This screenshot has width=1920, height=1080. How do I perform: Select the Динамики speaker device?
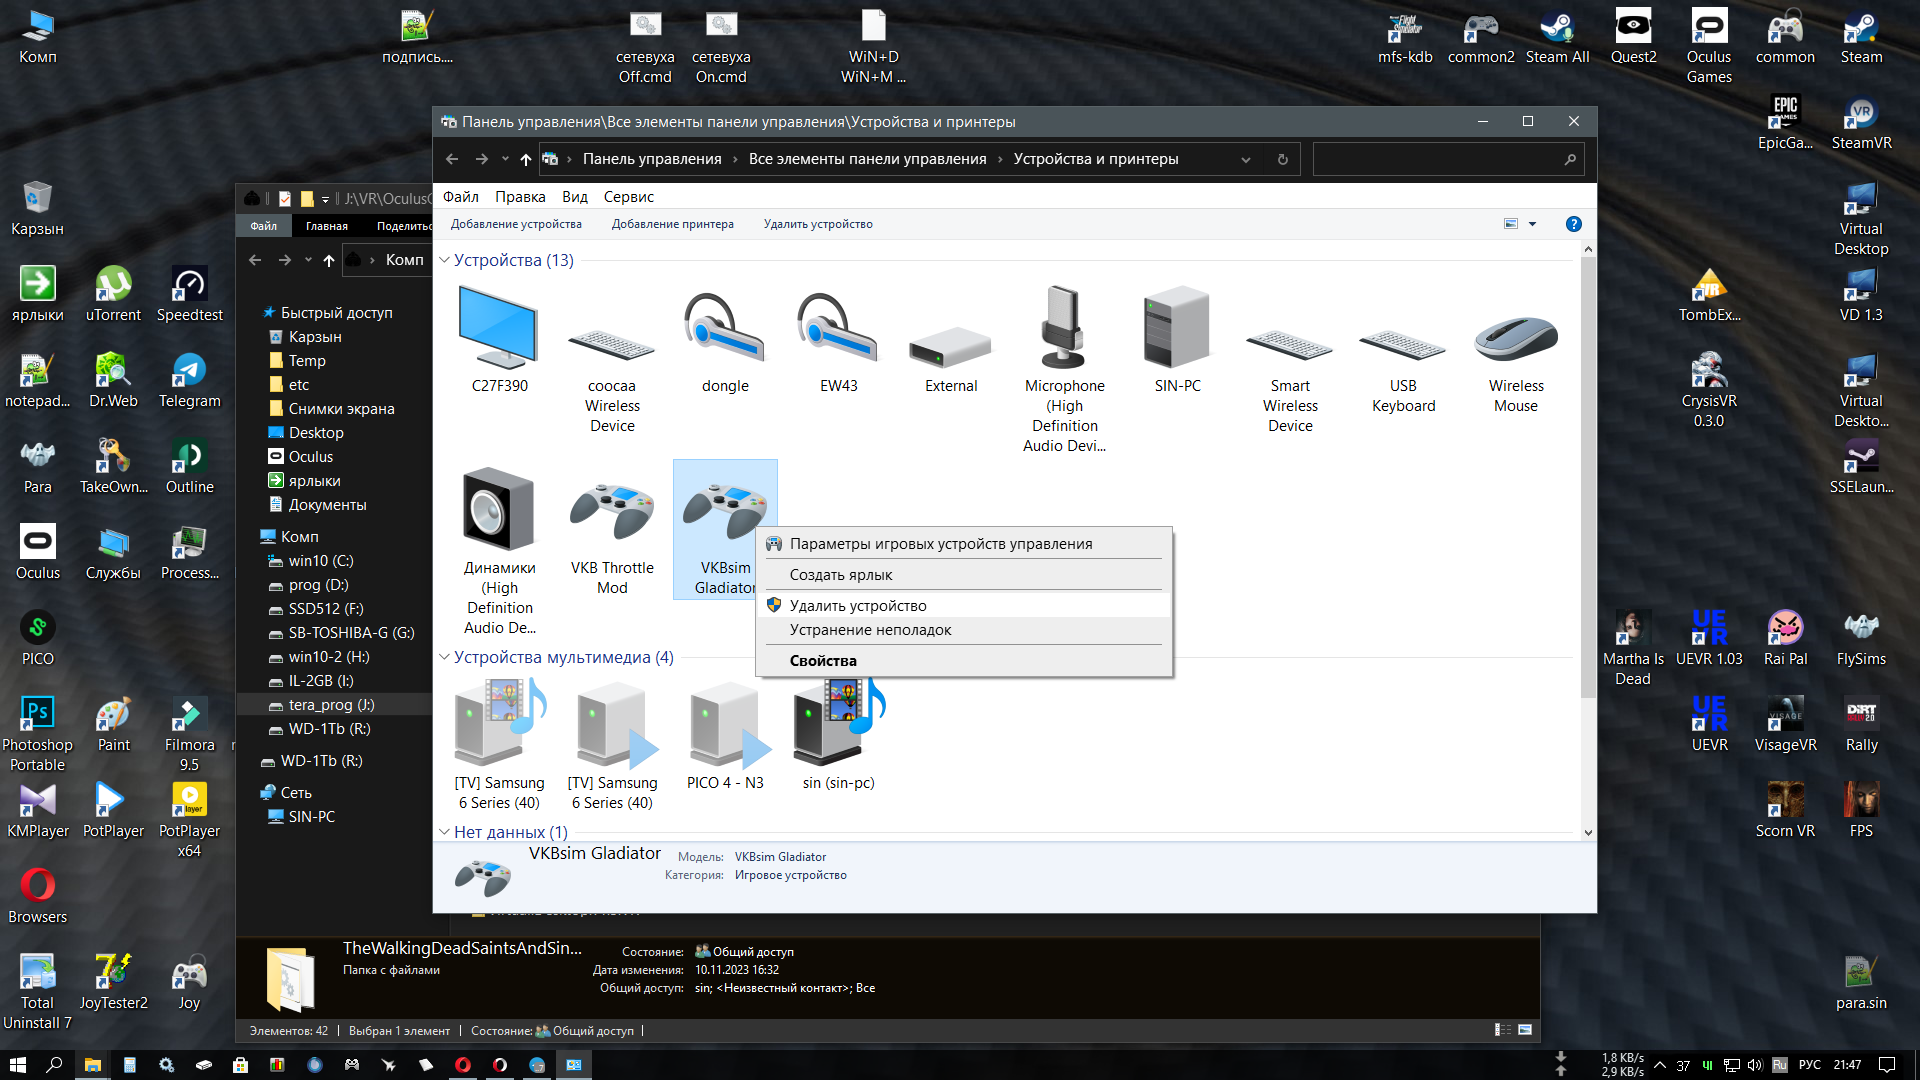[499, 550]
